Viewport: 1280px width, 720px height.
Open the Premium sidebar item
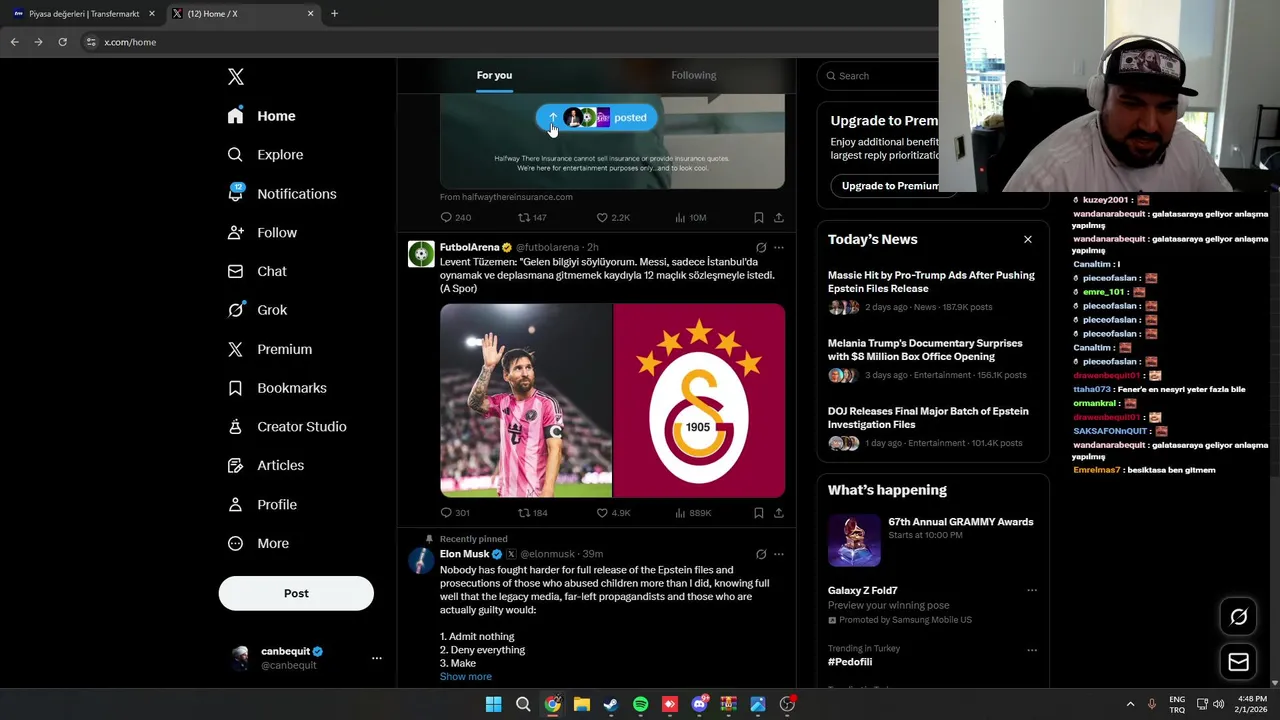point(270,349)
